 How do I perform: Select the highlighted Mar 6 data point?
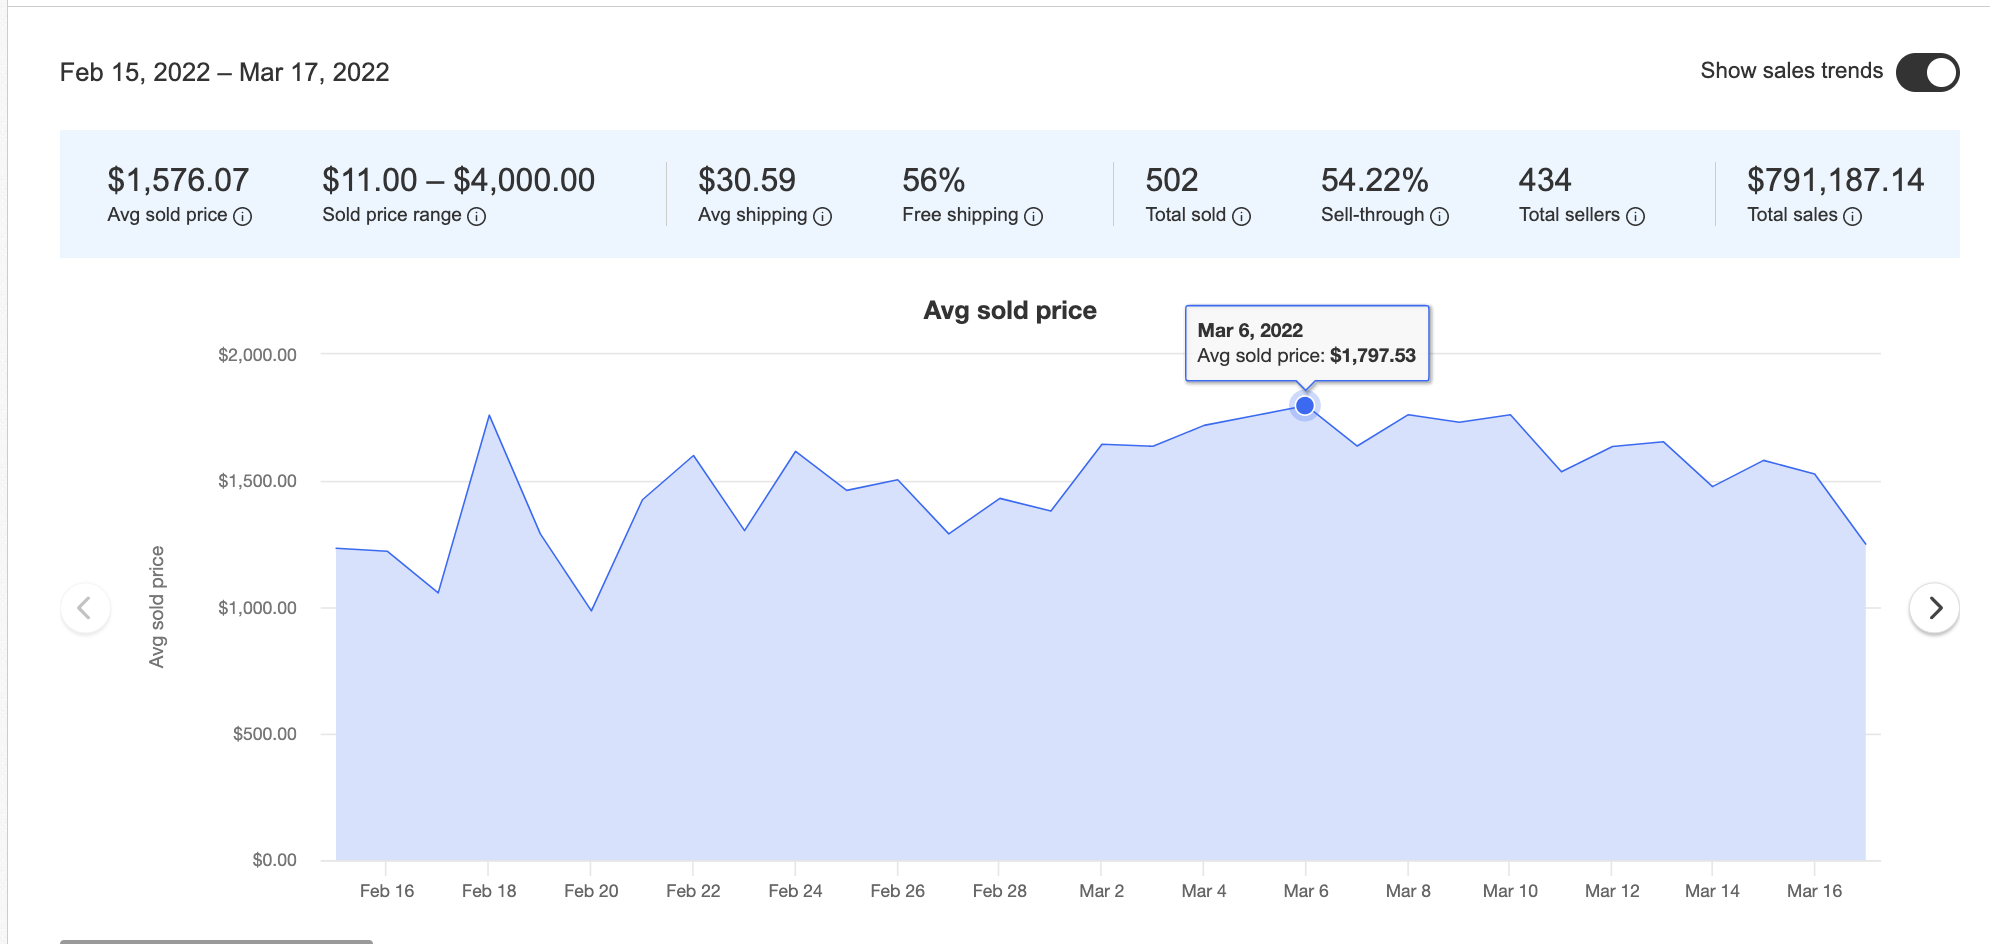1305,405
